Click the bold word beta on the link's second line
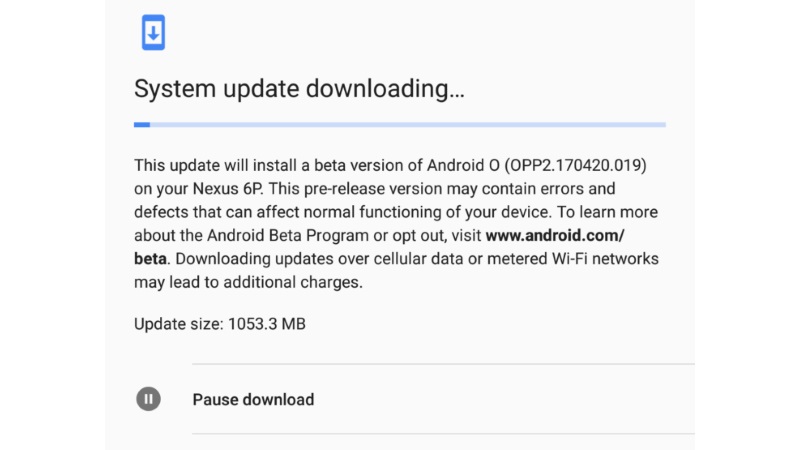Image resolution: width=800 pixels, height=450 pixels. (150, 259)
